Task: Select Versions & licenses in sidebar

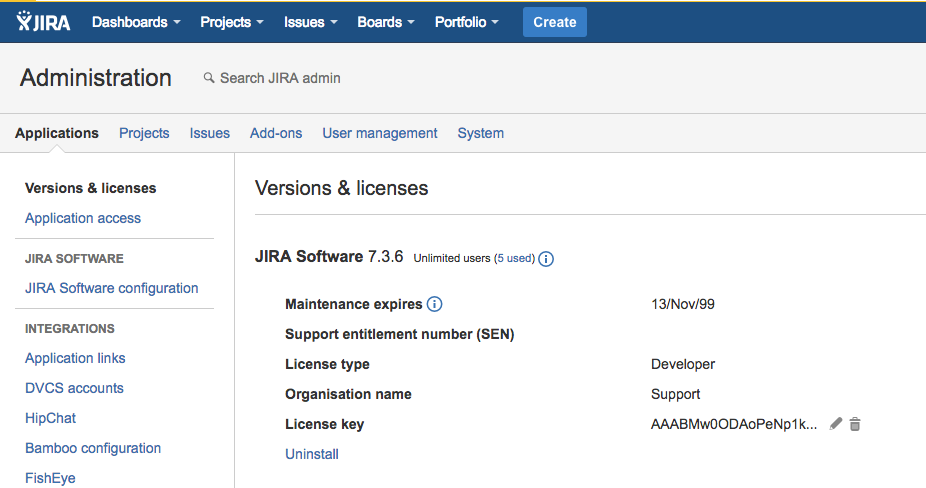Action: pos(90,188)
